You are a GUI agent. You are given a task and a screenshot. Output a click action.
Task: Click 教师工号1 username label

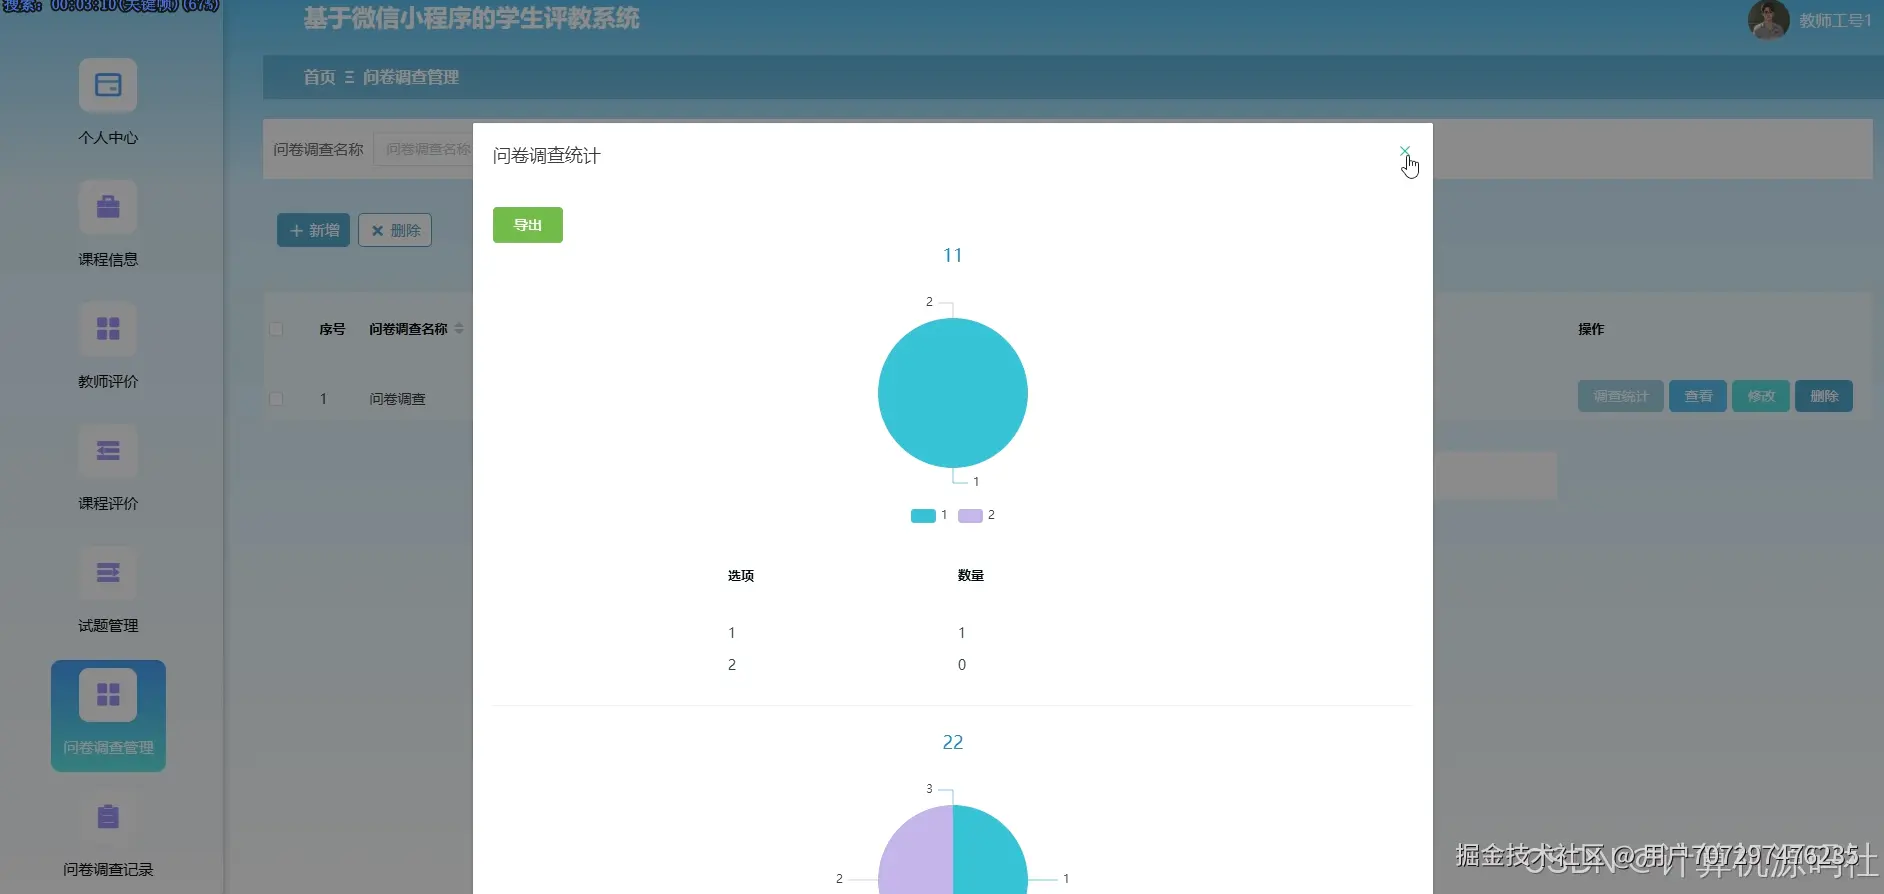1835,20
